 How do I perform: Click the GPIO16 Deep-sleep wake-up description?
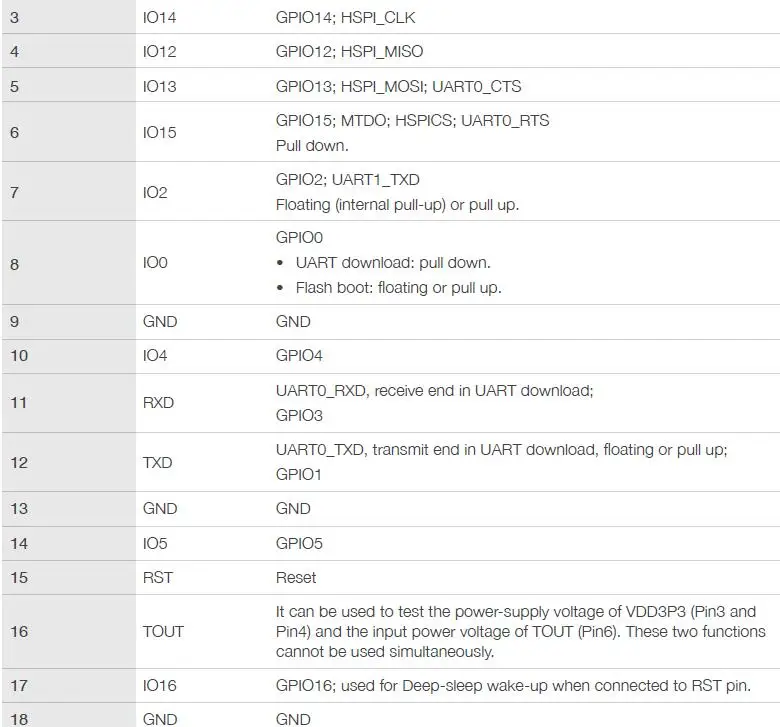click(513, 685)
